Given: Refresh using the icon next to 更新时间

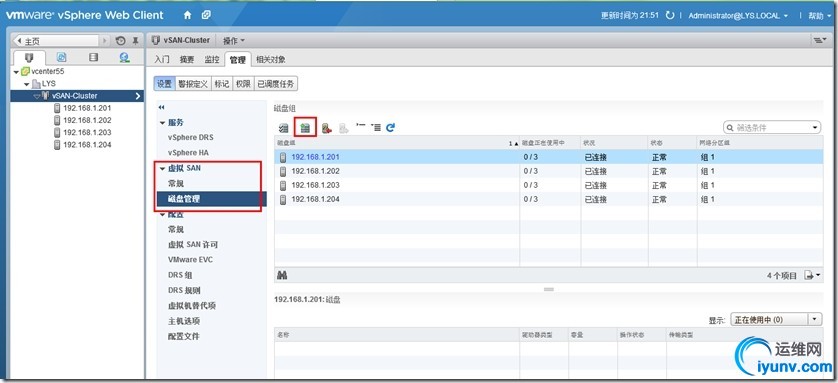Looking at the screenshot, I should [670, 15].
